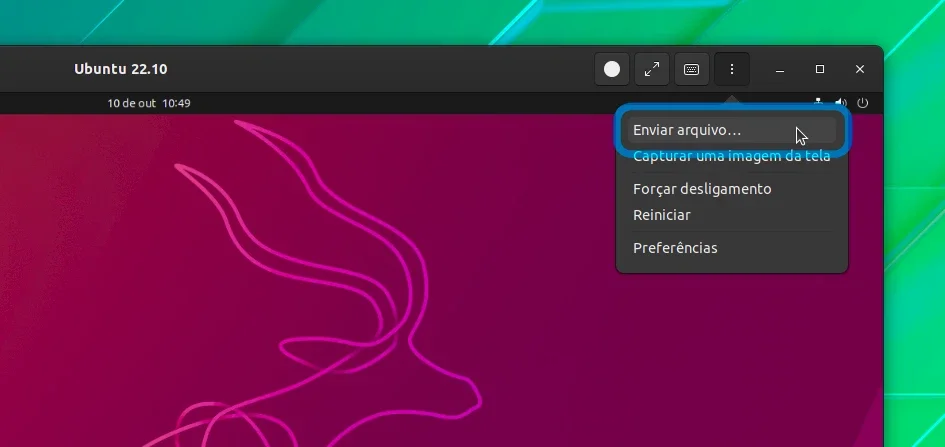The height and width of the screenshot is (447, 945).
Task: Click the Ubuntu 22.10 window title
Action: tap(121, 69)
